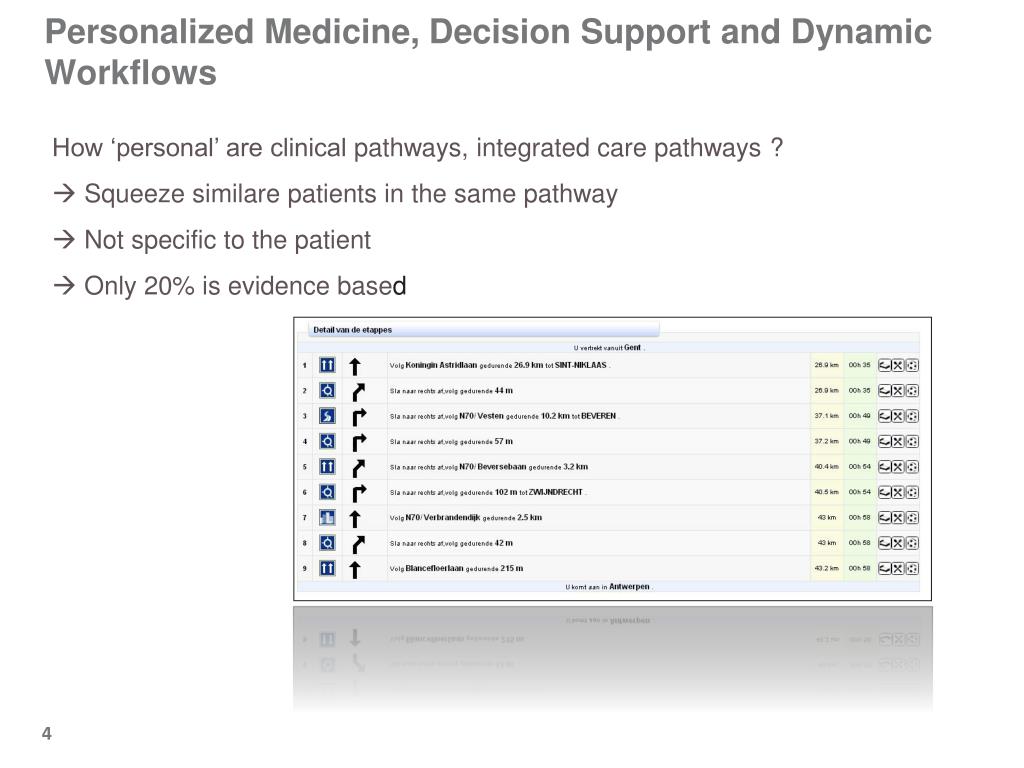
Task: Click the N70/Vesten to BEVEREN instruction
Action: coord(504,416)
